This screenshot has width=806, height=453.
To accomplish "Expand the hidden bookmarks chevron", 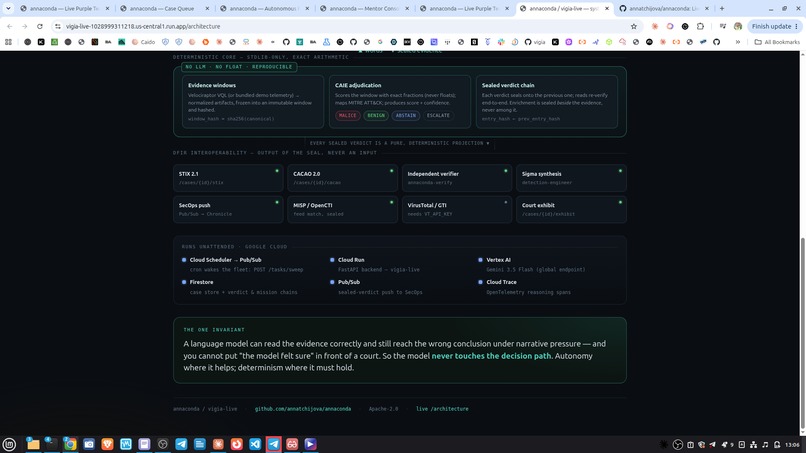I will 738,42.
